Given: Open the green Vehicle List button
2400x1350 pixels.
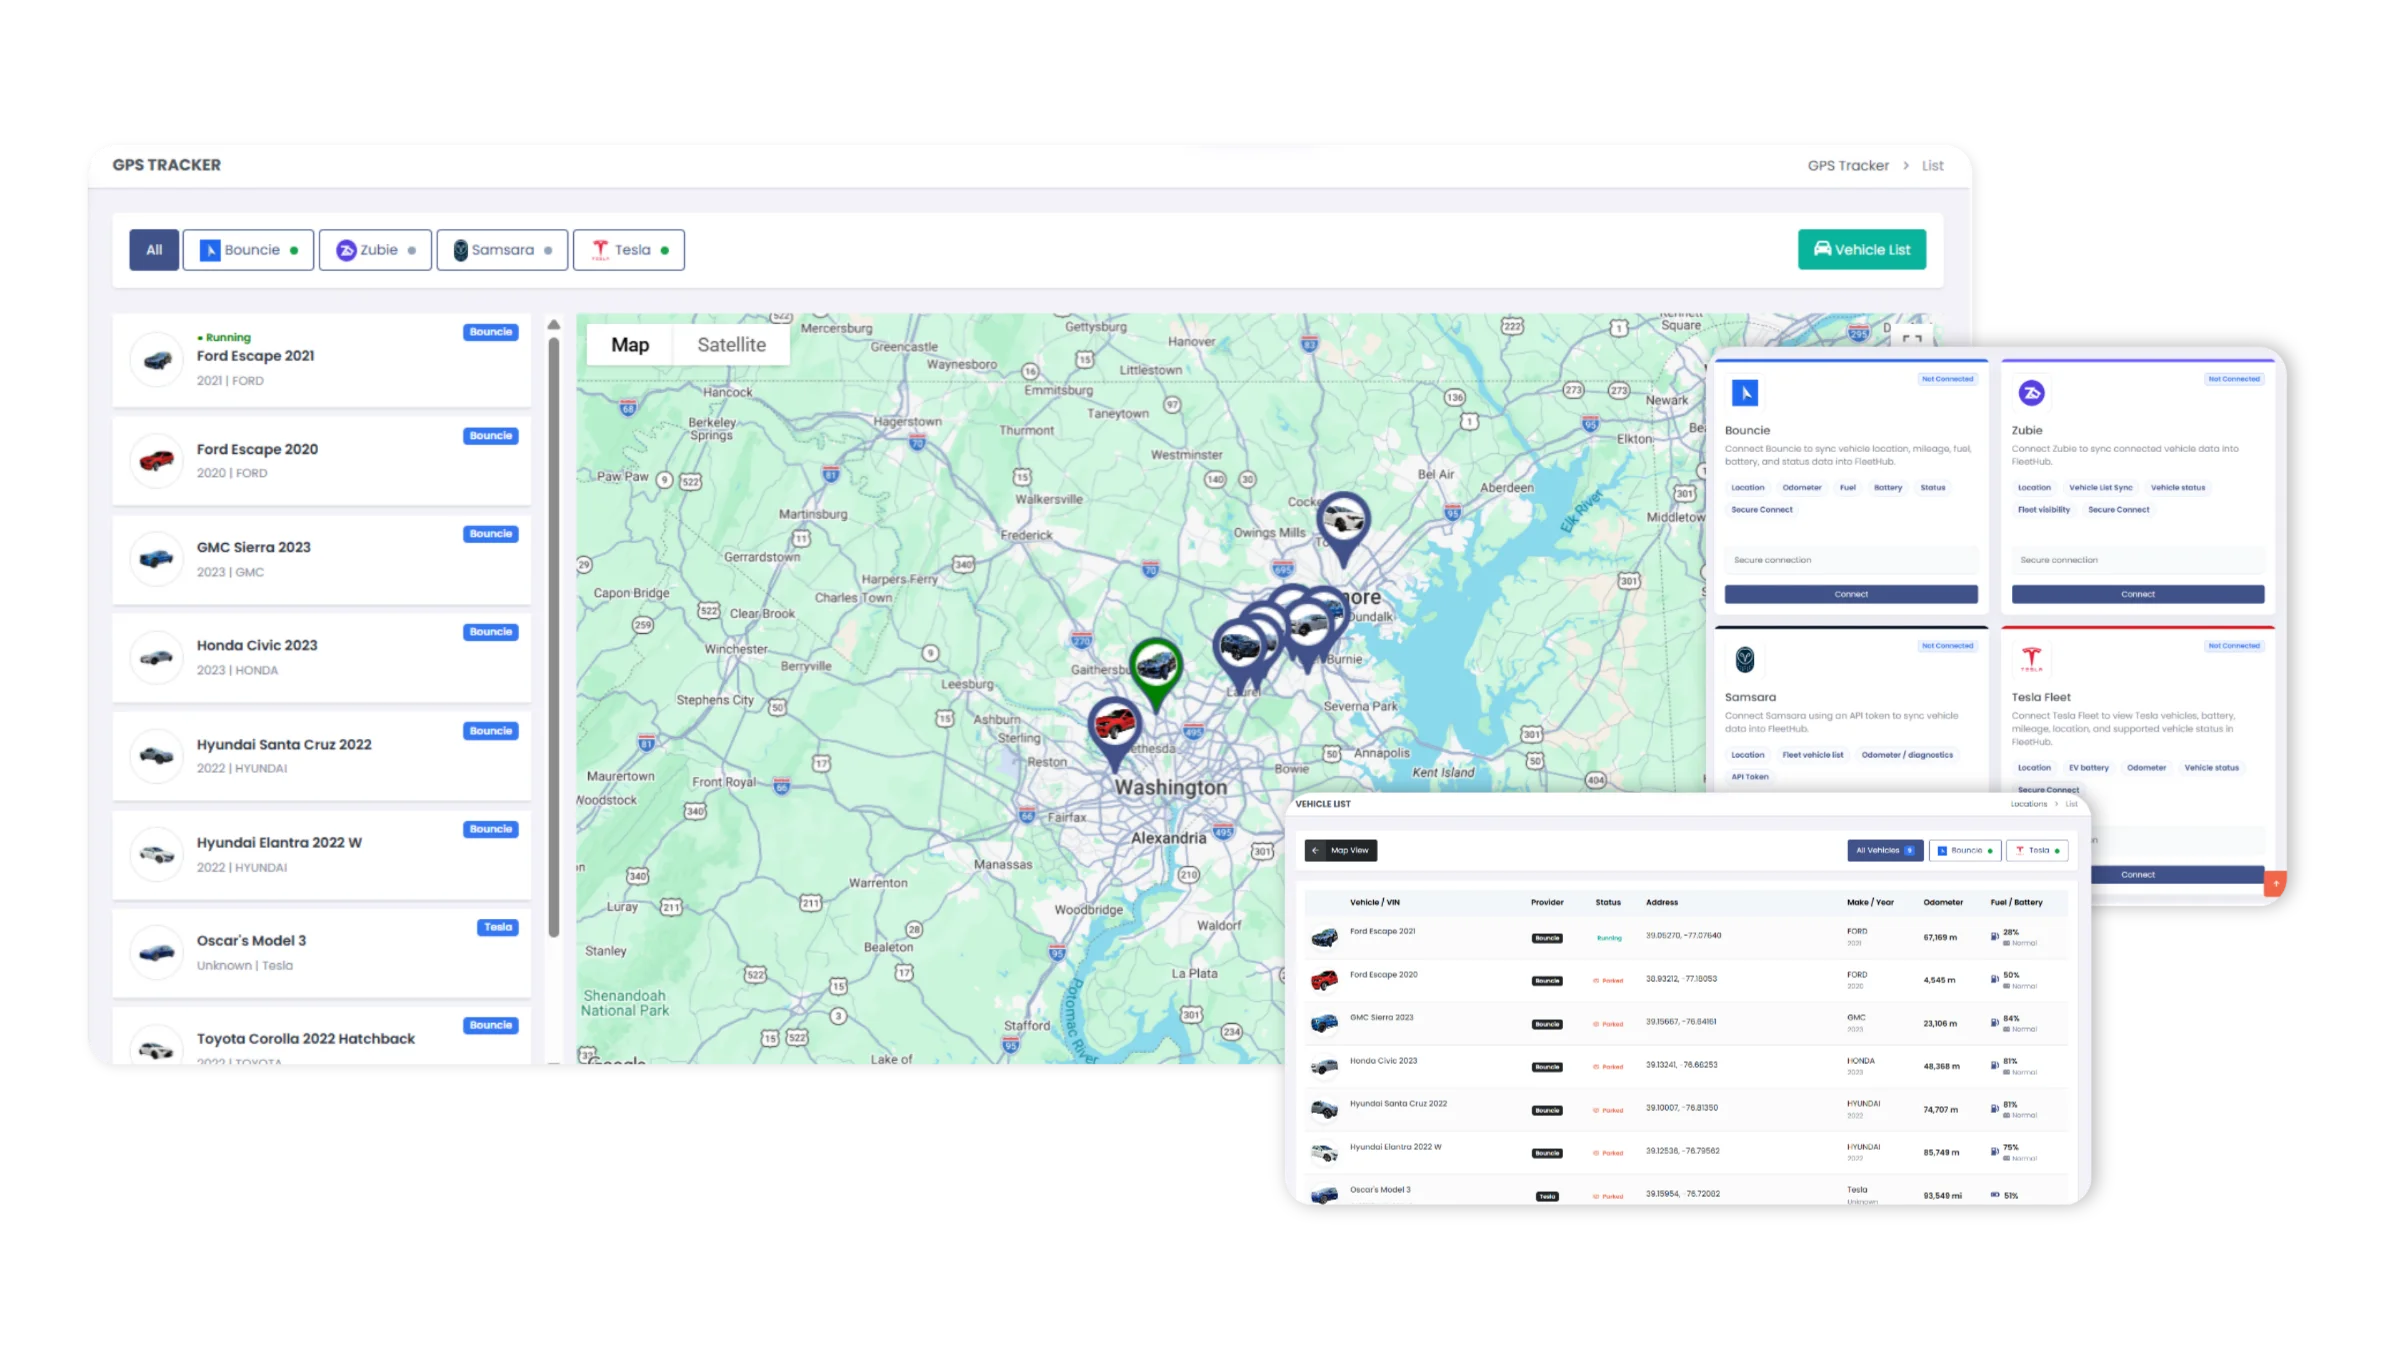Looking at the screenshot, I should 1862,249.
